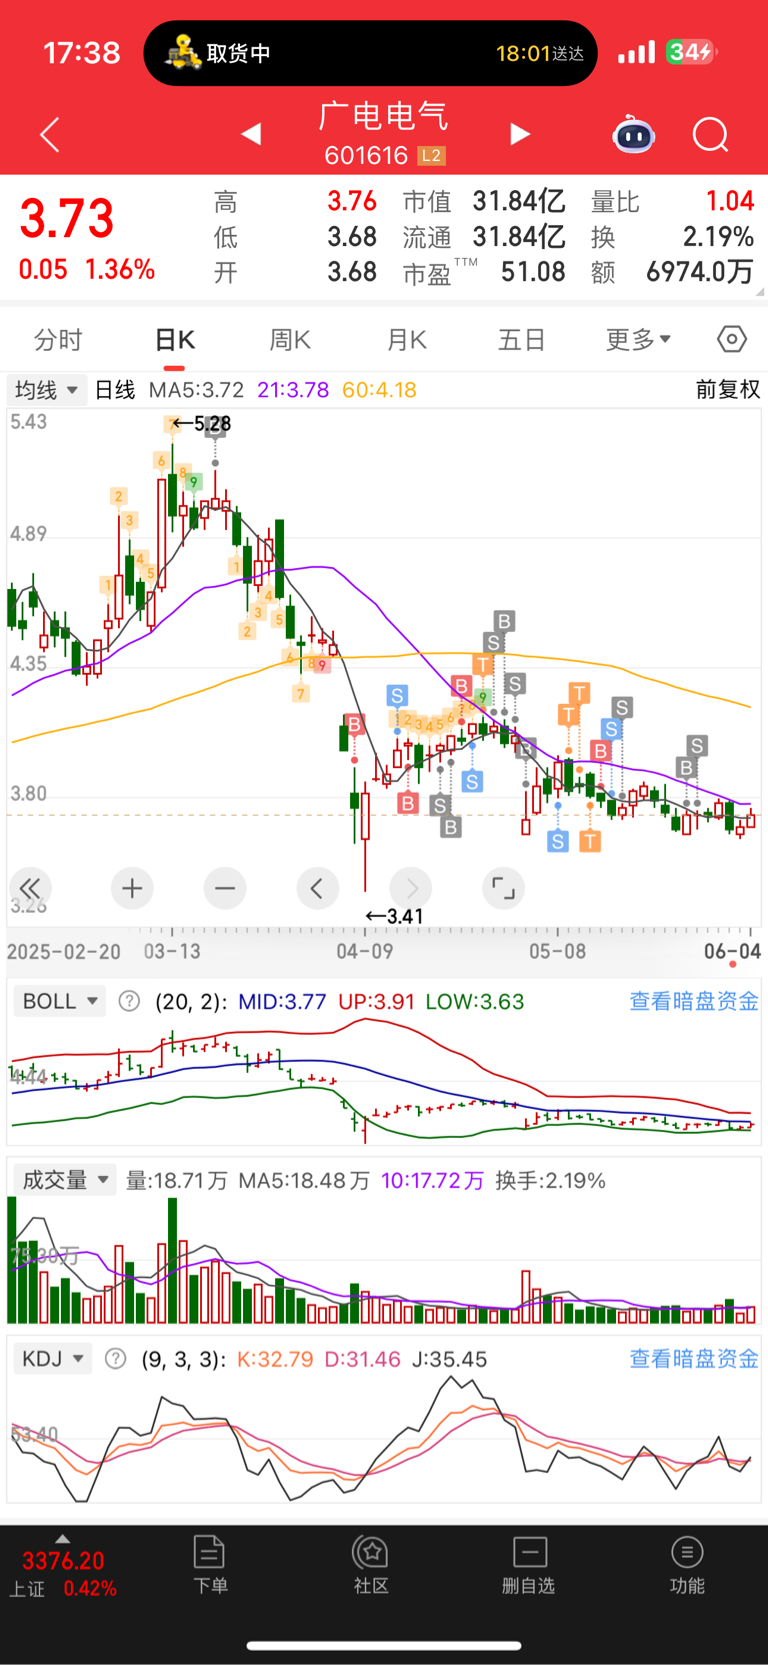The width and height of the screenshot is (768, 1665).
Task: Tap the stock name 广电电气
Action: pos(384,116)
